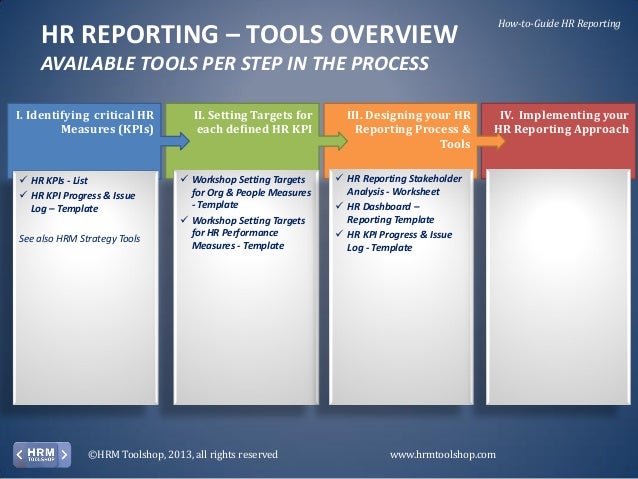Image resolution: width=638 pixels, height=479 pixels.
Task: Click the '©HRM Toolshop, 2013, all rights reserved' text
Action: 183,455
